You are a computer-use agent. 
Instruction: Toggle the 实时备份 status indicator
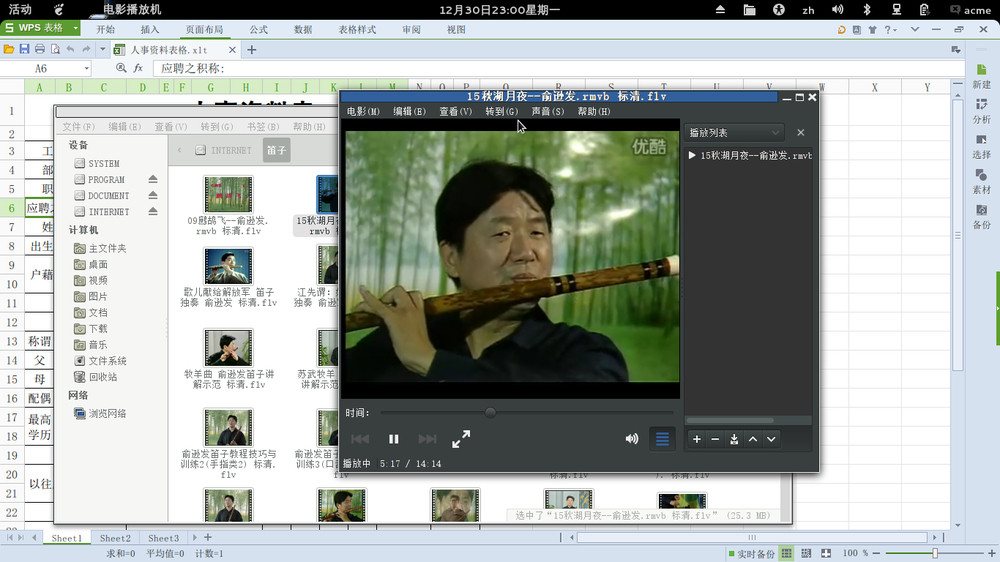[751, 554]
